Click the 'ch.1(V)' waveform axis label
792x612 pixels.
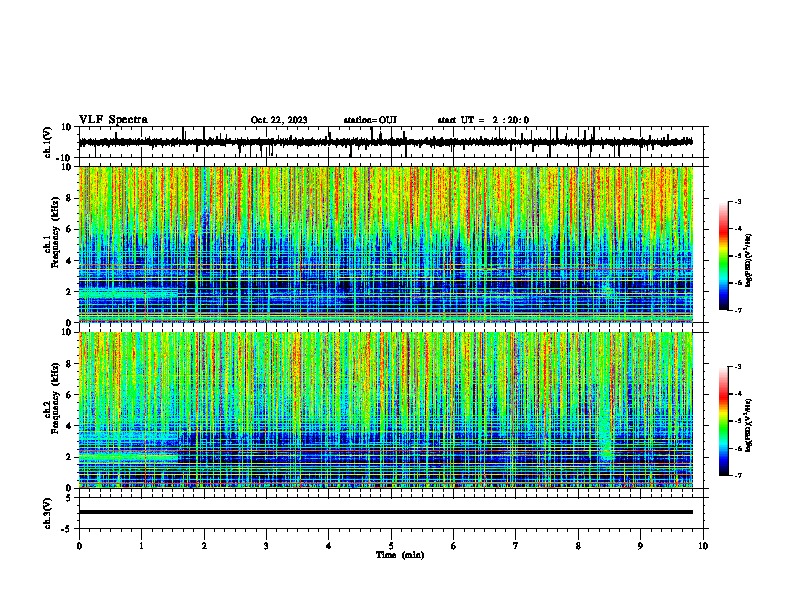point(48,142)
